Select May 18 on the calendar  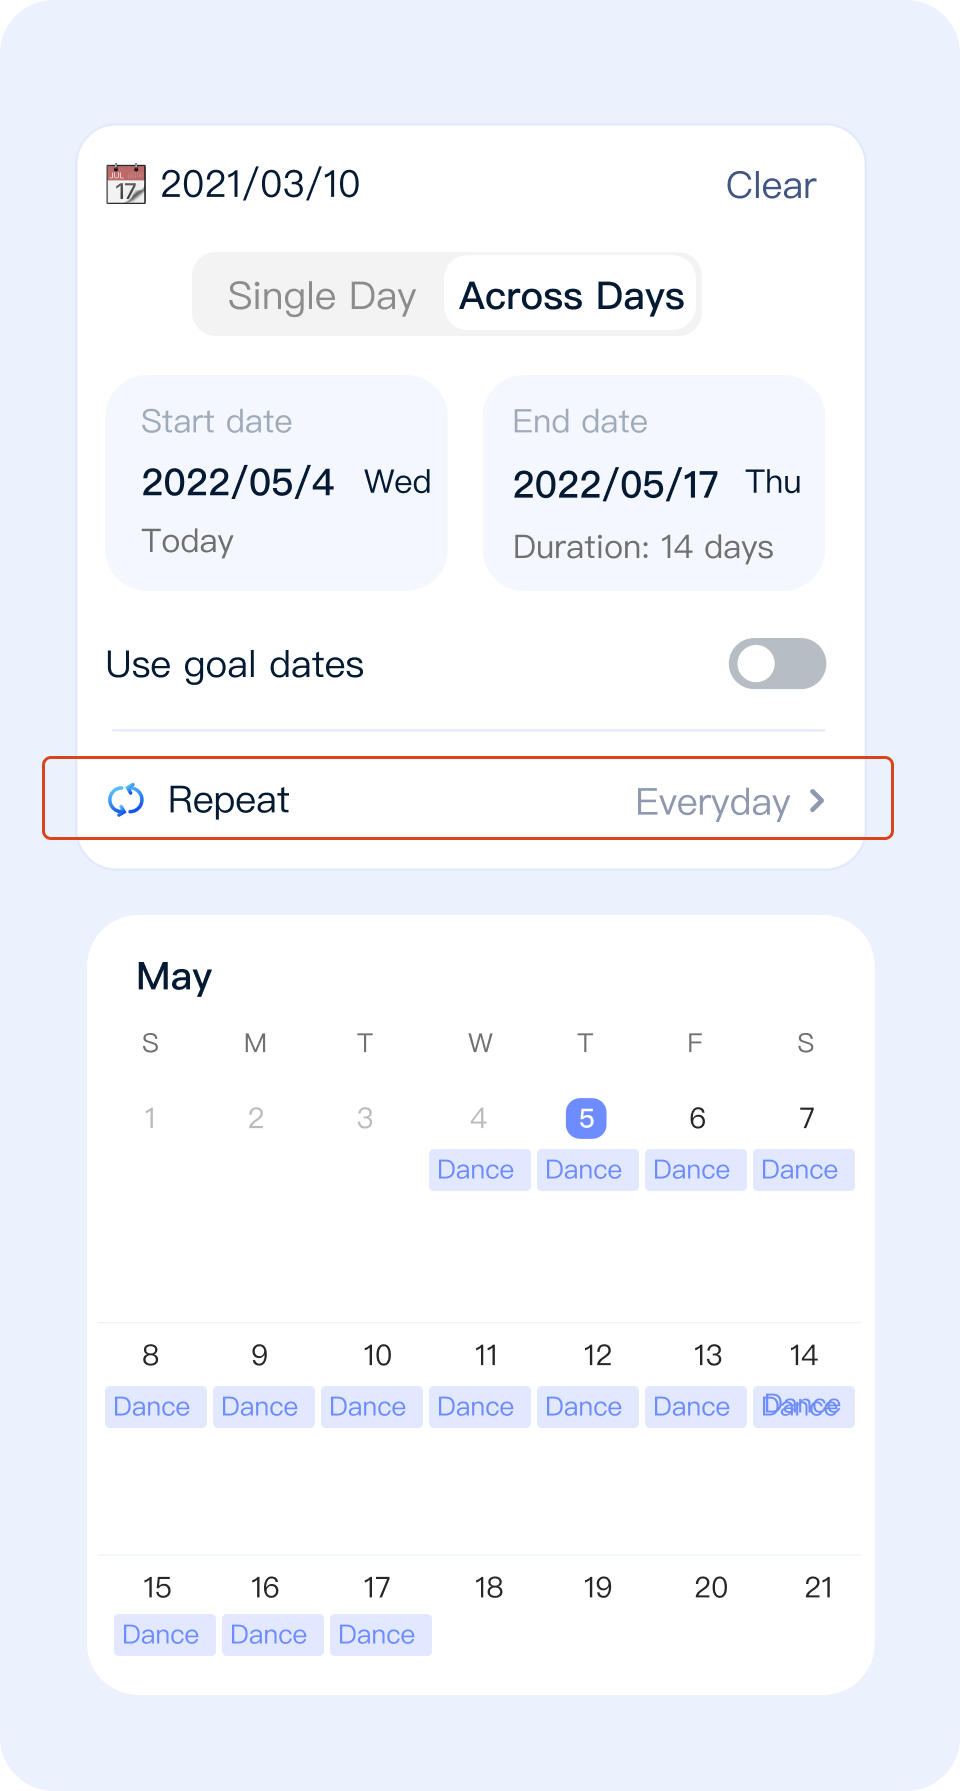tap(488, 1587)
